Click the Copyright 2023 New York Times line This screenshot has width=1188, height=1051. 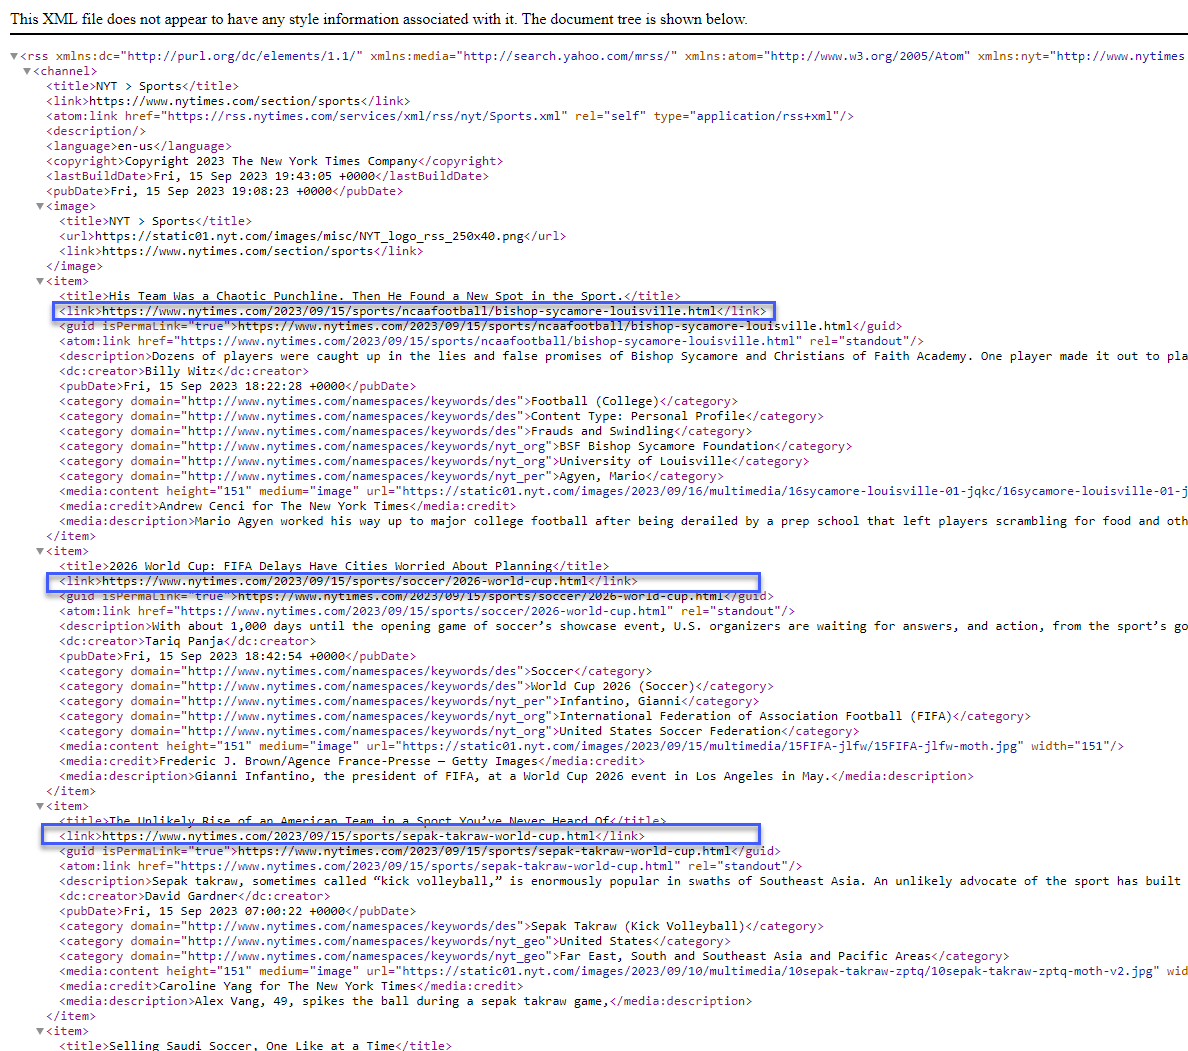(274, 161)
